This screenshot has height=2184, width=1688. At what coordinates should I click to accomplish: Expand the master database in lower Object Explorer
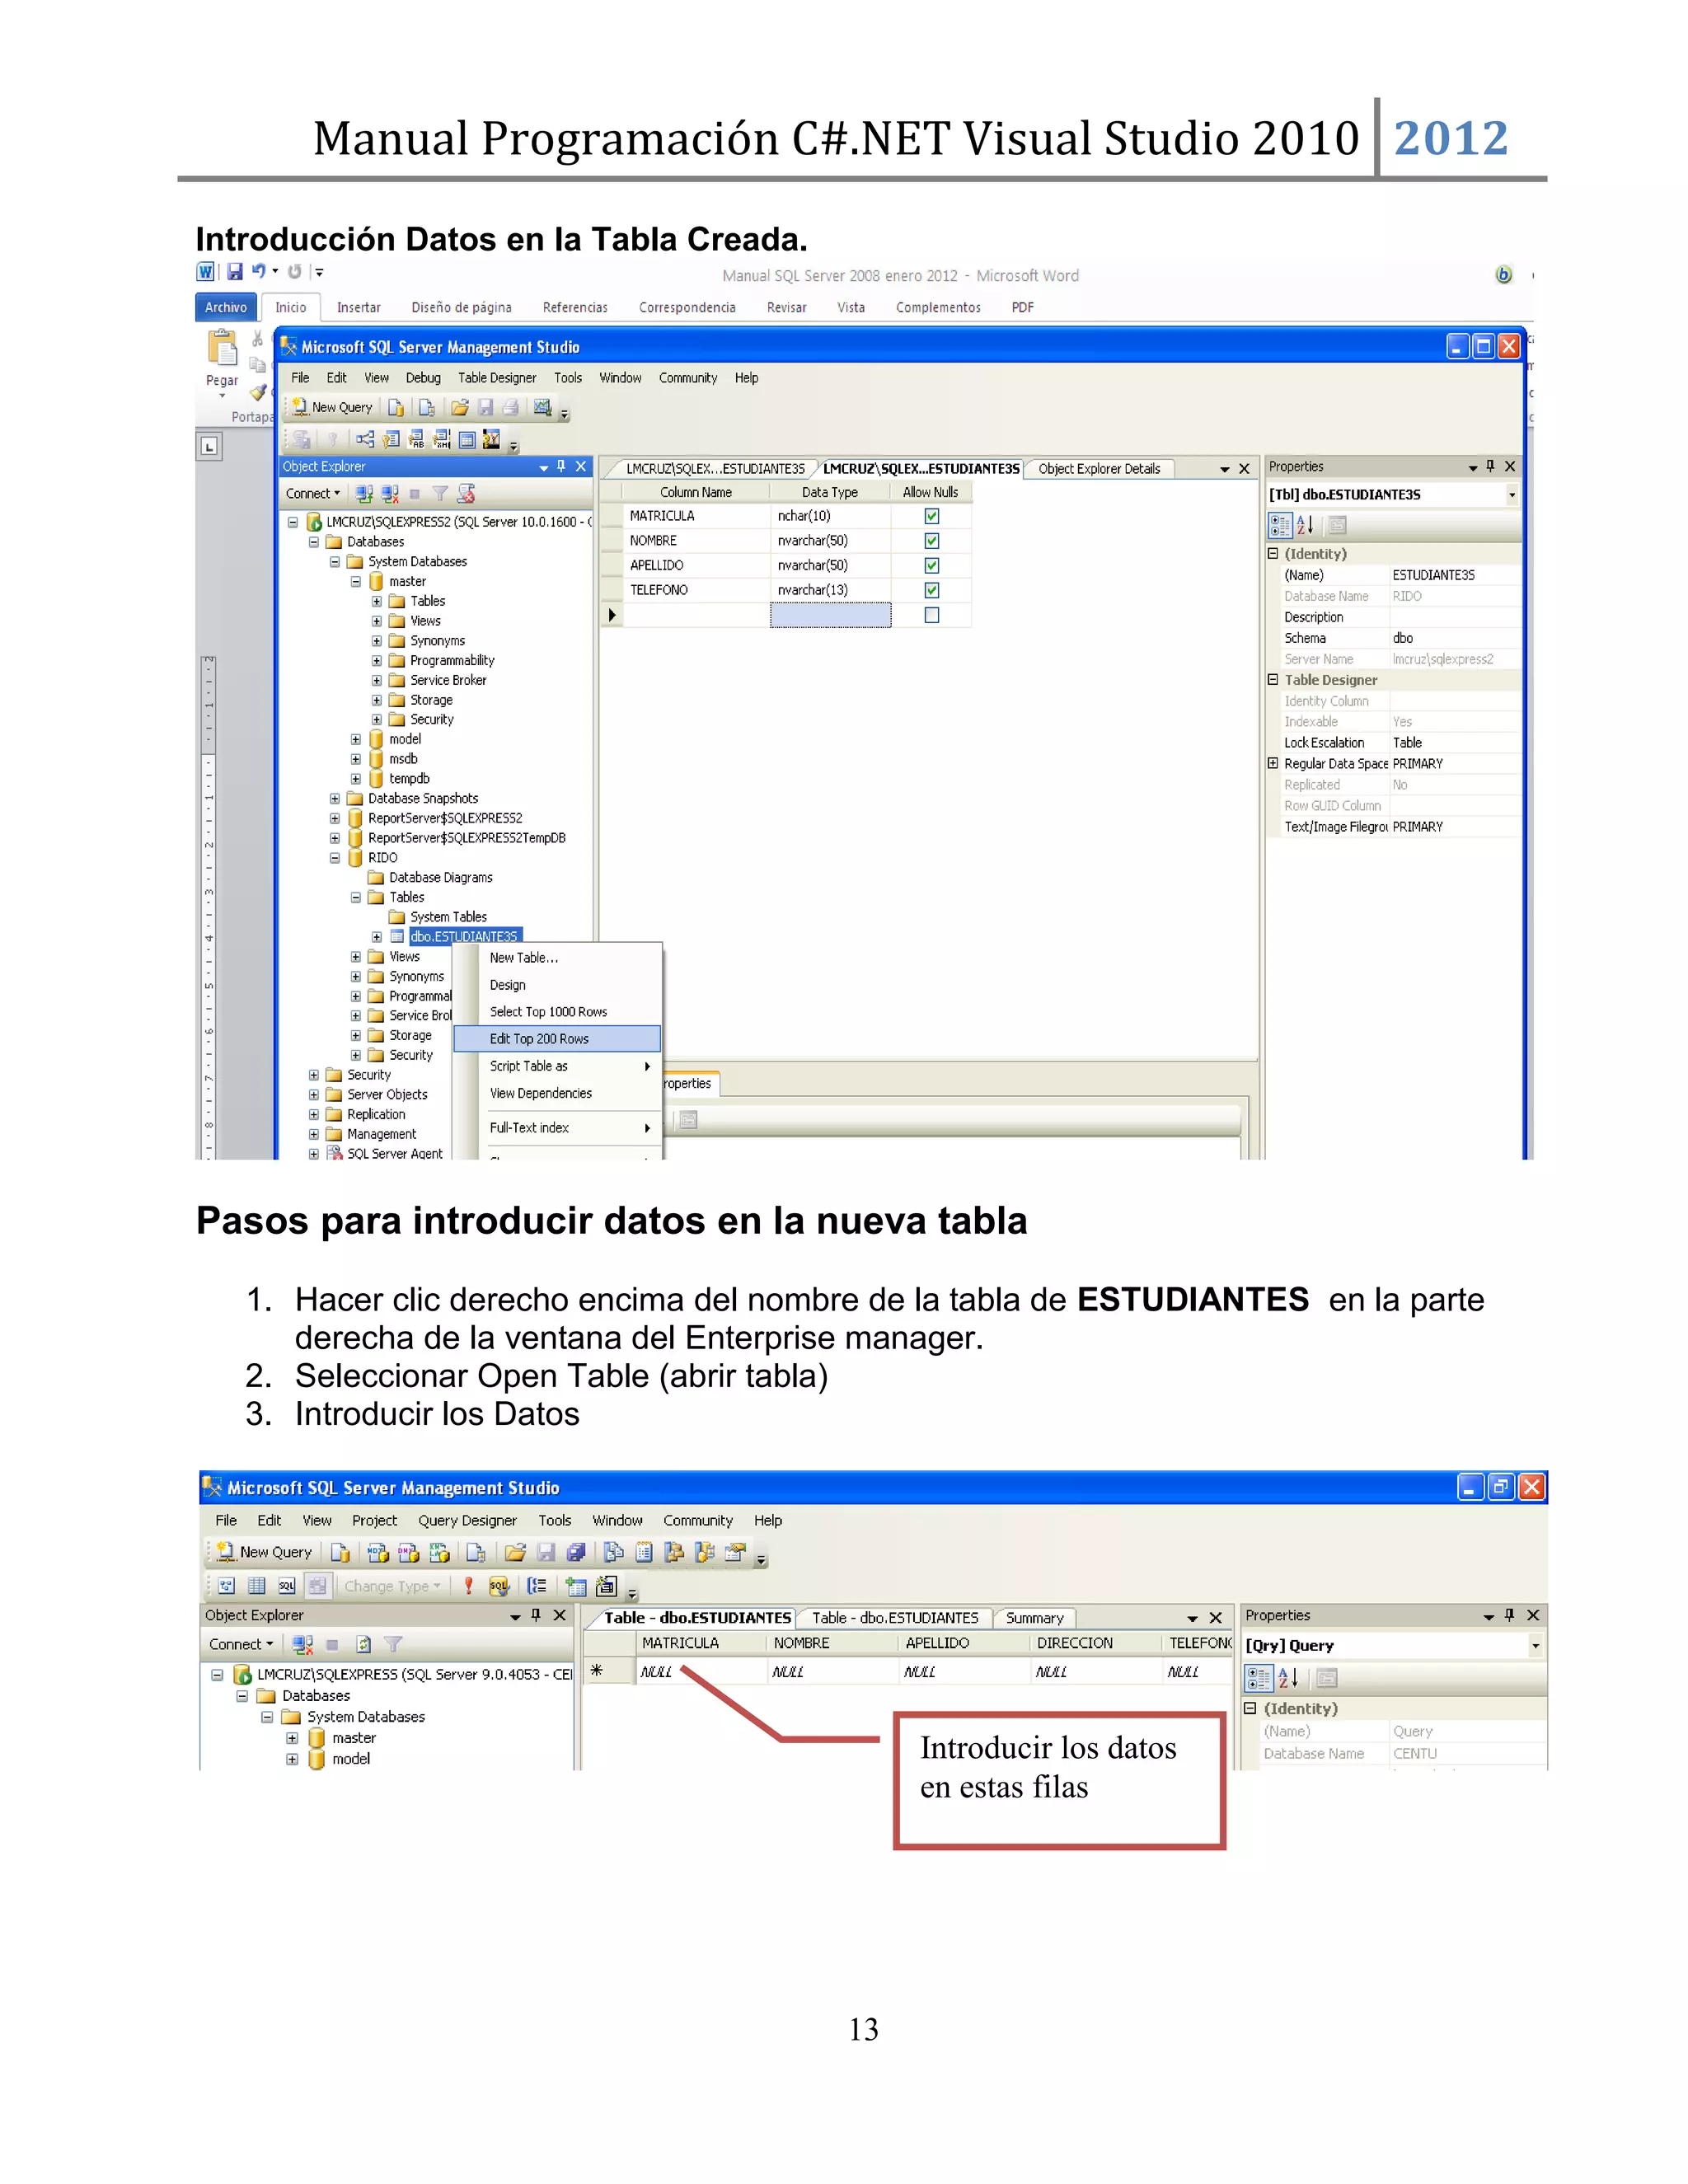point(292,1738)
